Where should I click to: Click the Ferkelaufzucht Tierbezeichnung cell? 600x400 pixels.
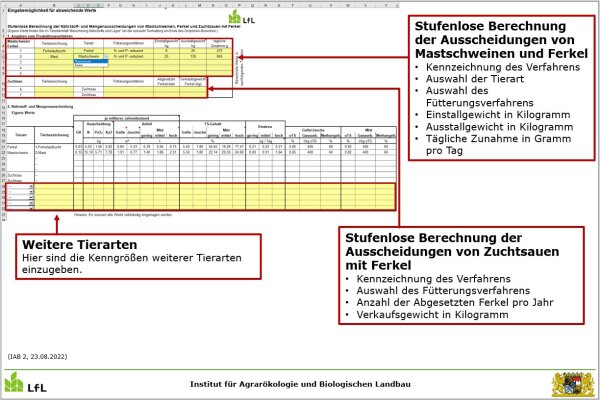point(54,51)
